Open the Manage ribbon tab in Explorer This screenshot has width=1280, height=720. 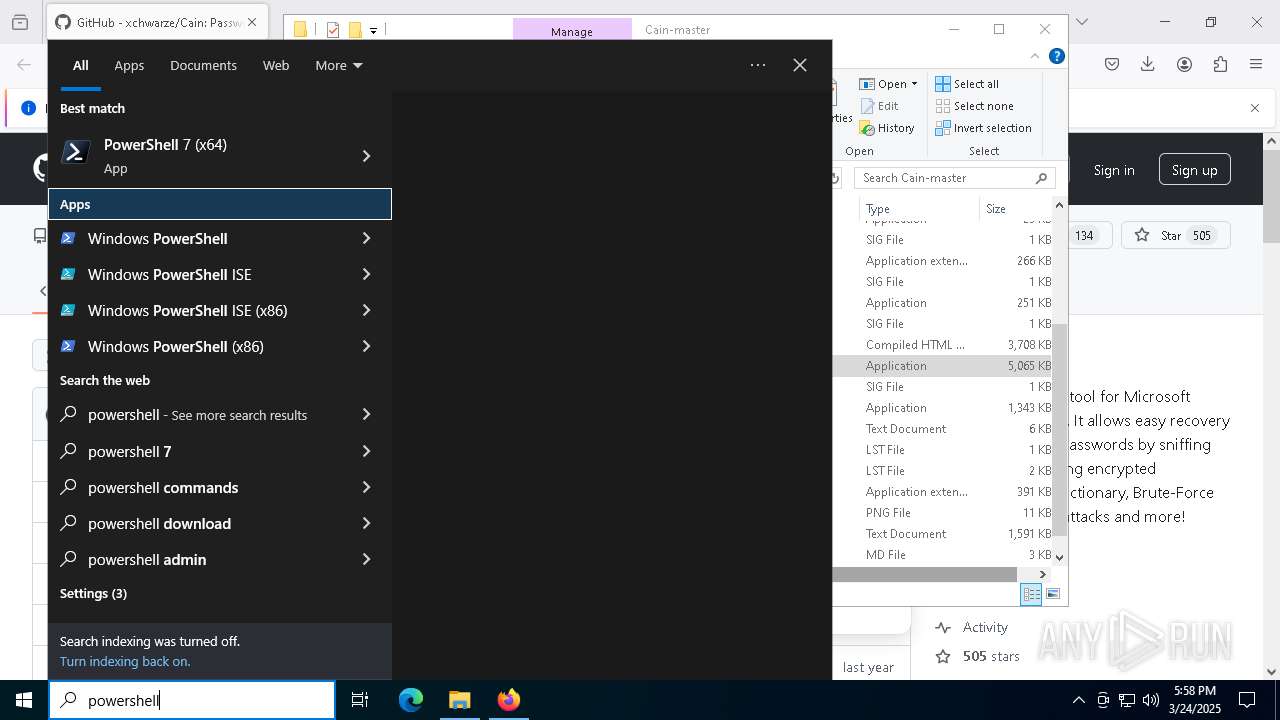572,31
